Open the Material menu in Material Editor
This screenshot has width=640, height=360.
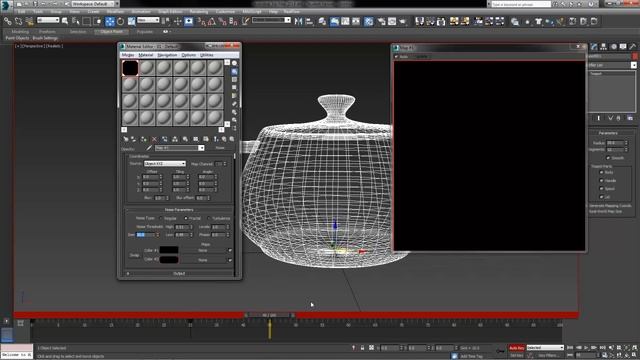(145, 55)
